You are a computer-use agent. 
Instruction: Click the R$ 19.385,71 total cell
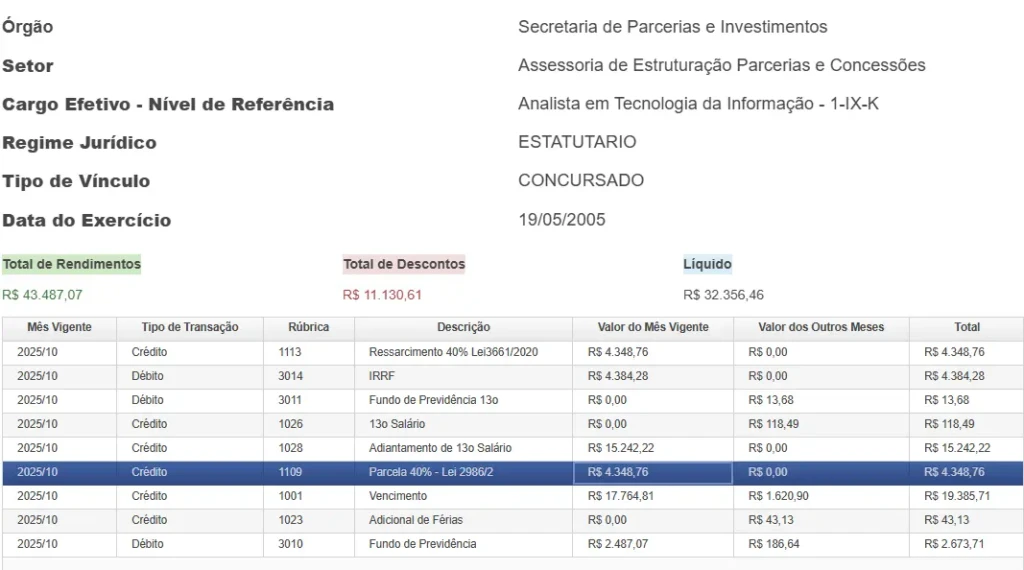click(x=959, y=496)
